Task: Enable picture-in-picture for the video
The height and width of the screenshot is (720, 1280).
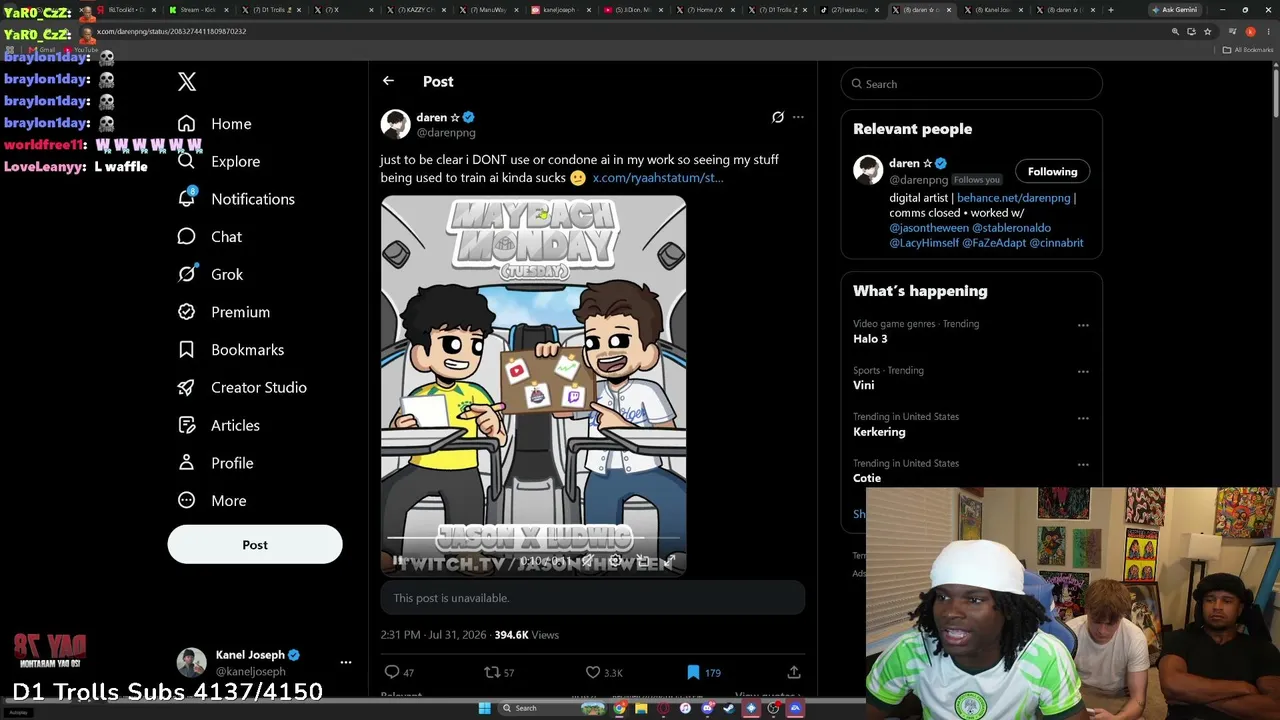Action: click(643, 561)
